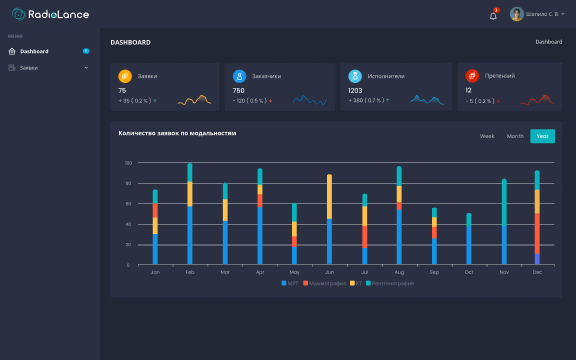Toggle the Рентгенография series in legend
This screenshot has height=360, width=576.
tap(390, 283)
